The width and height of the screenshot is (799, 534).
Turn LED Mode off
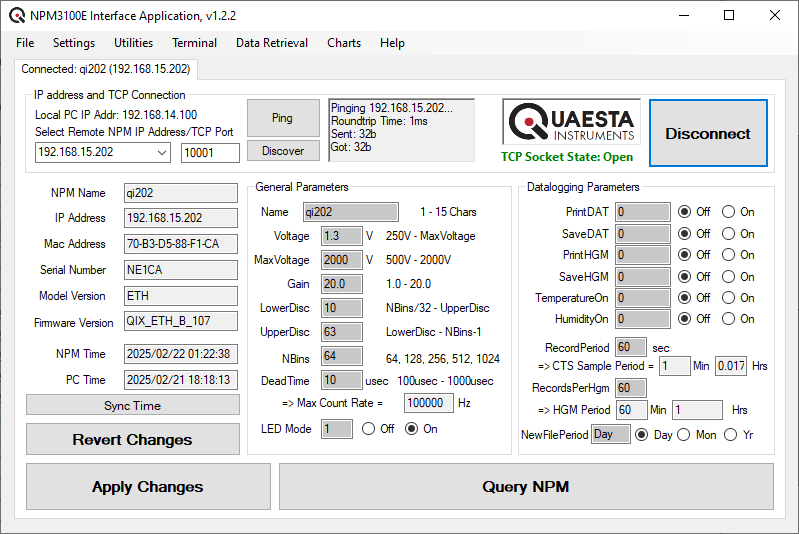(x=366, y=429)
